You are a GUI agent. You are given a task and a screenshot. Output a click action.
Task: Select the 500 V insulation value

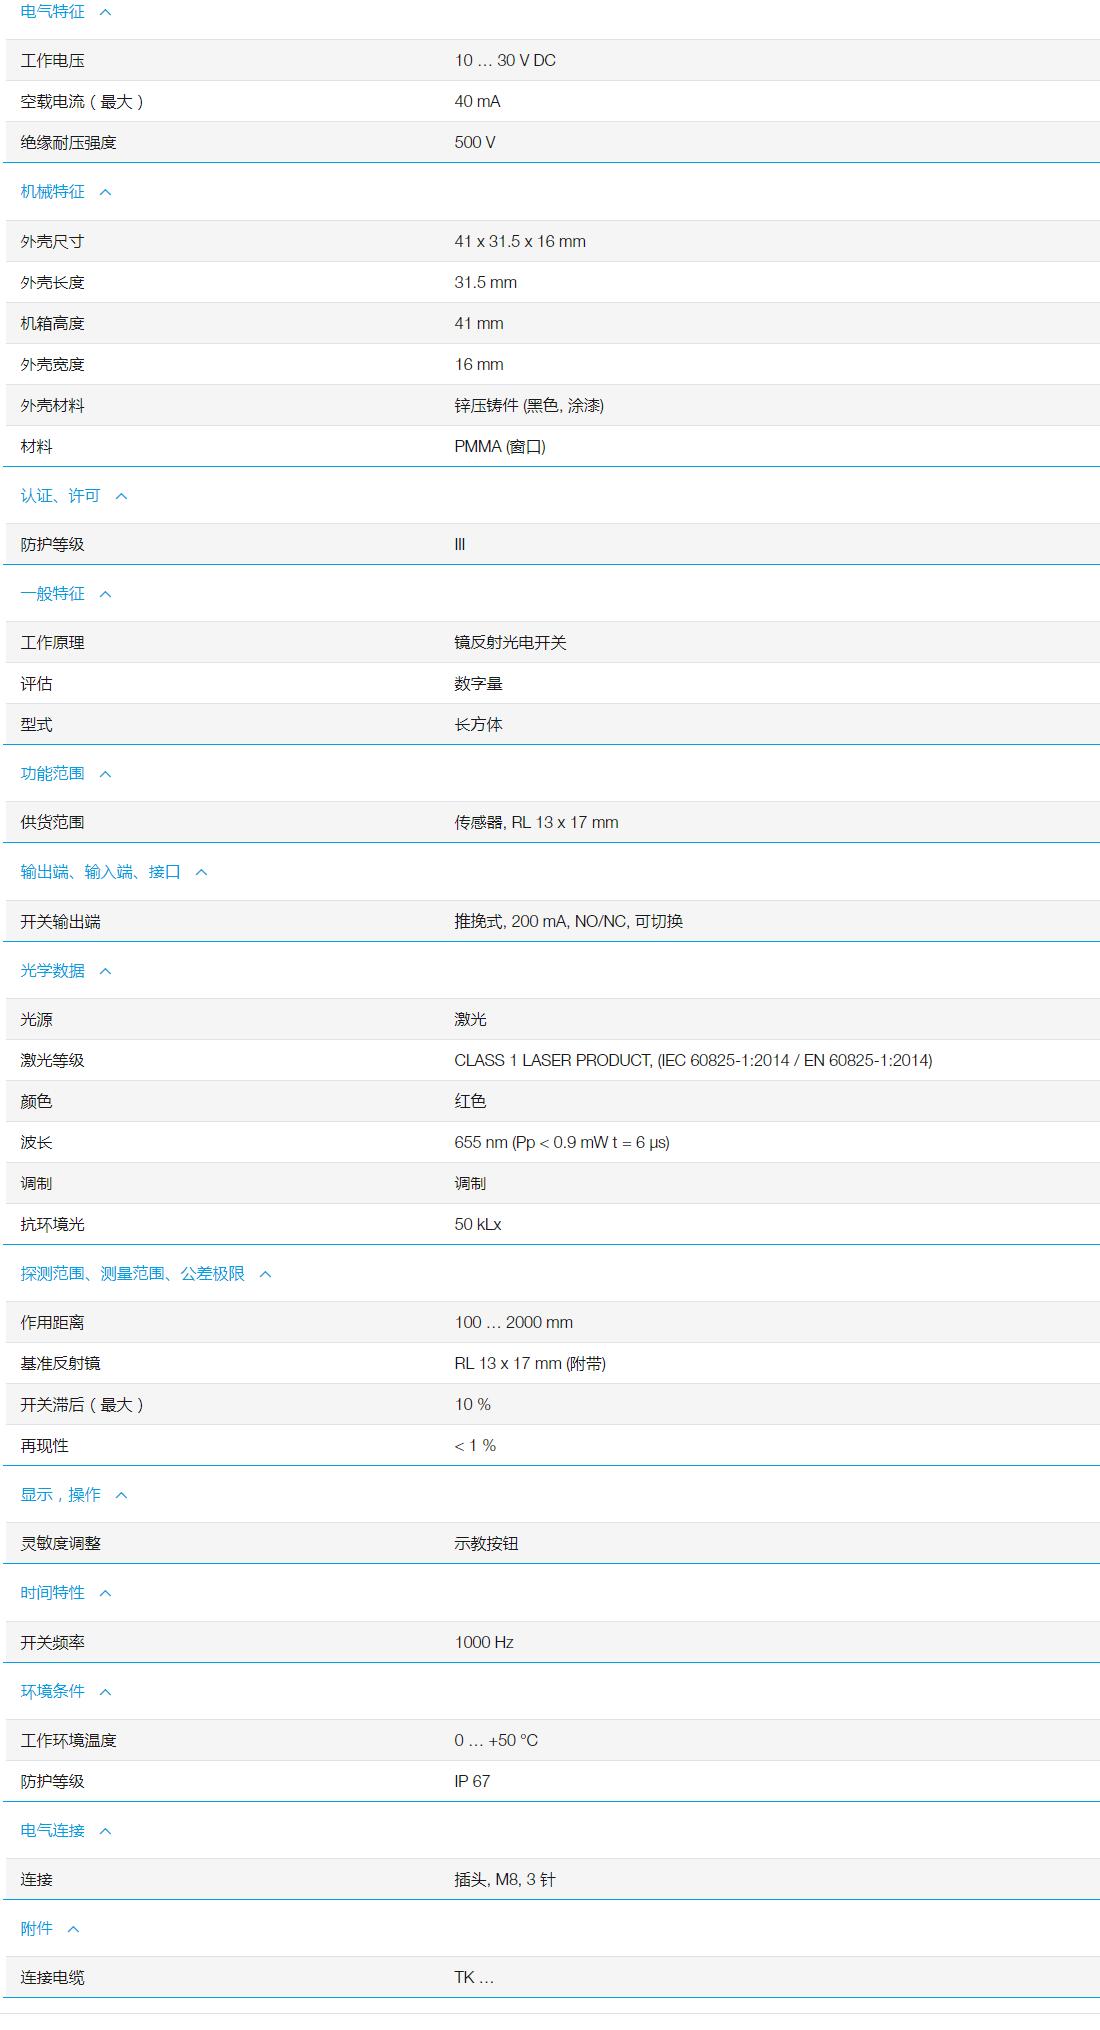tap(474, 143)
